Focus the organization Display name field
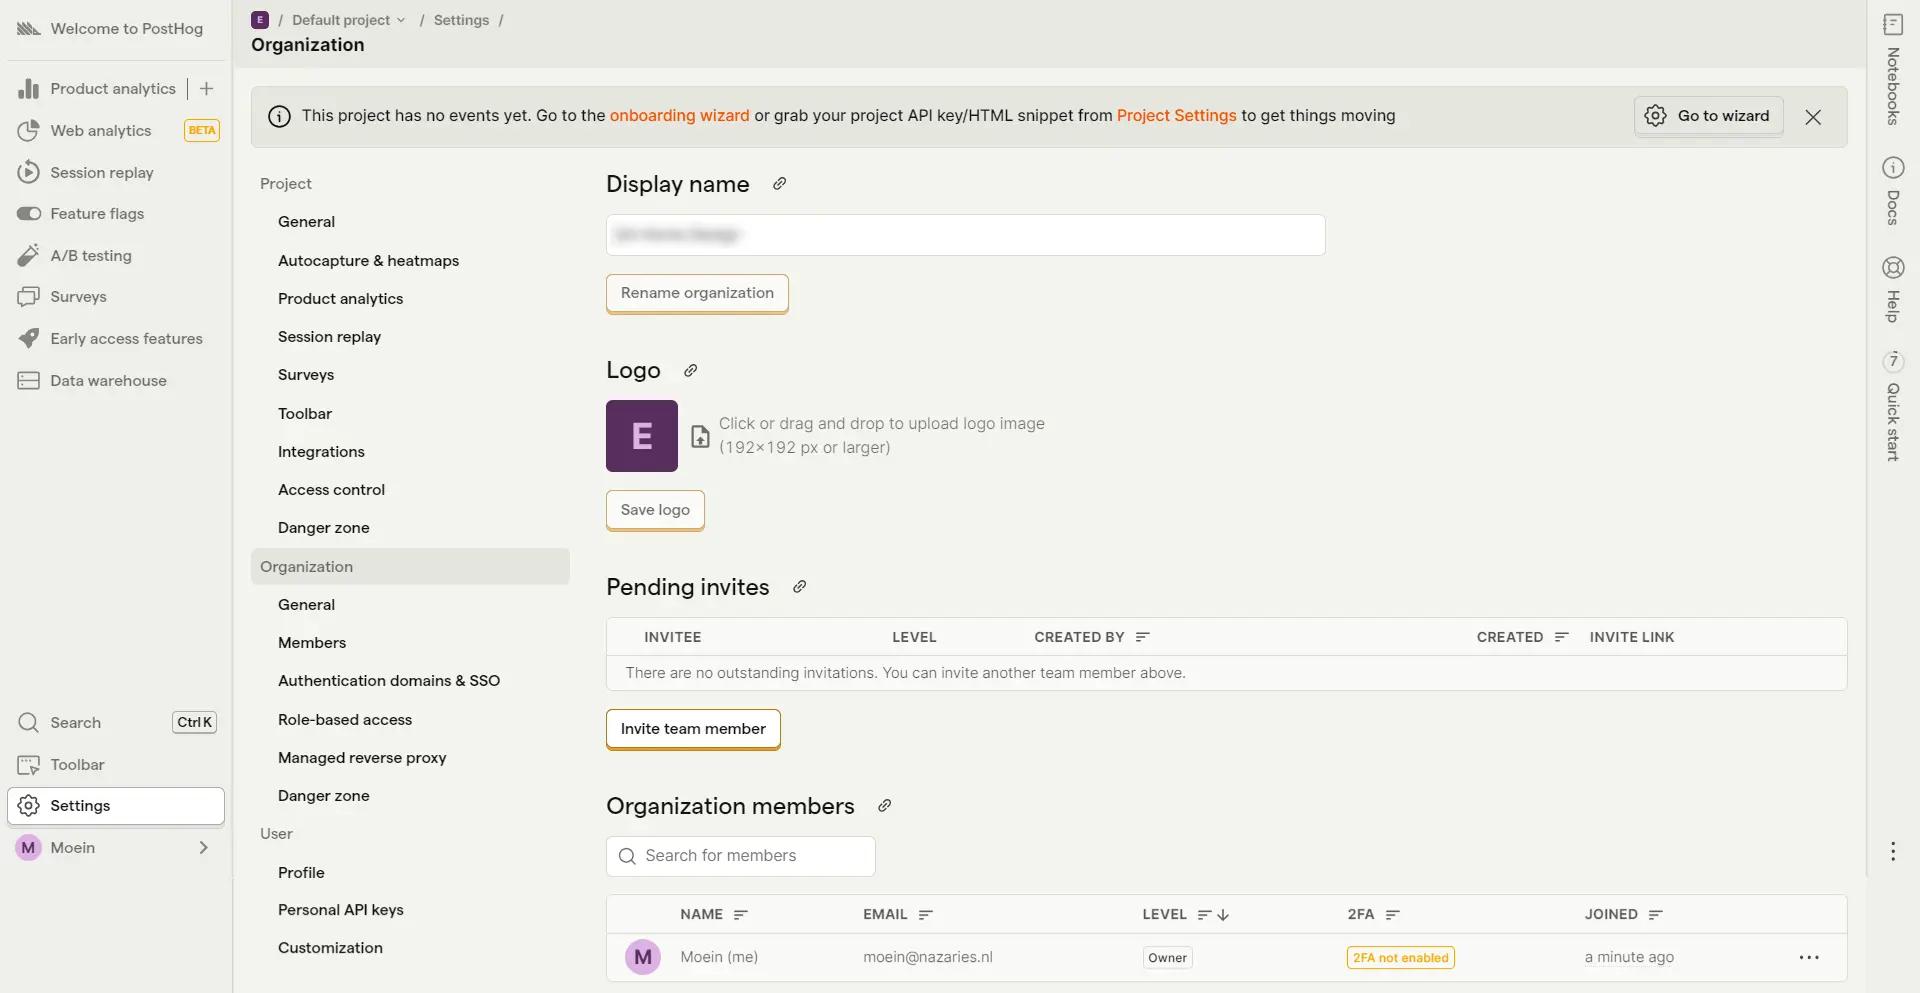Screen dimensions: 1920x993 [966, 235]
